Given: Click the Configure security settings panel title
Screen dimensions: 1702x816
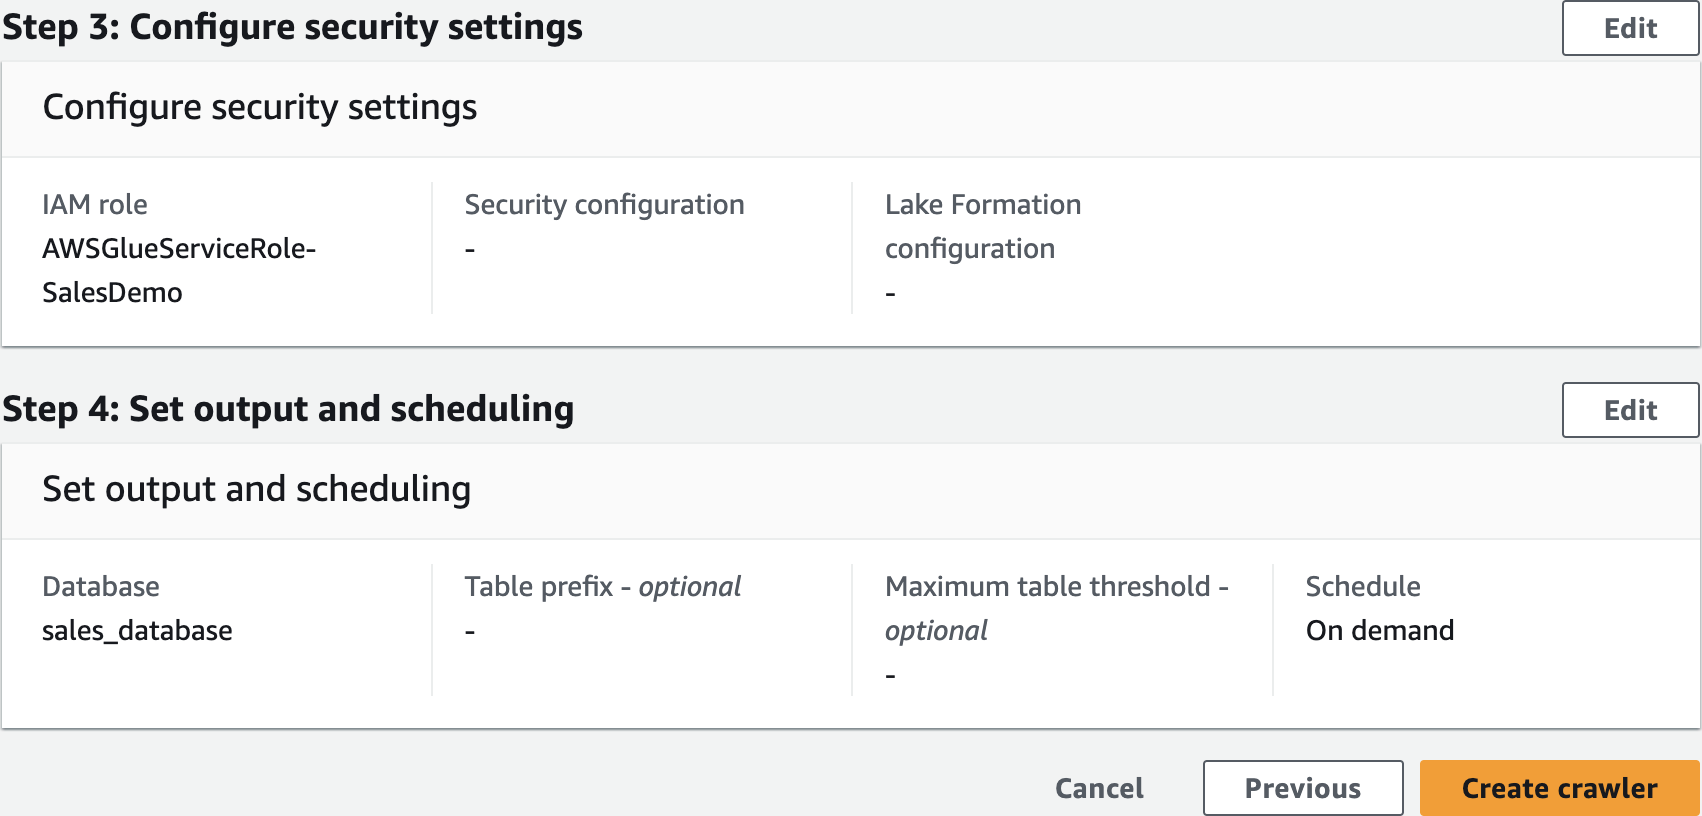Looking at the screenshot, I should tap(260, 107).
